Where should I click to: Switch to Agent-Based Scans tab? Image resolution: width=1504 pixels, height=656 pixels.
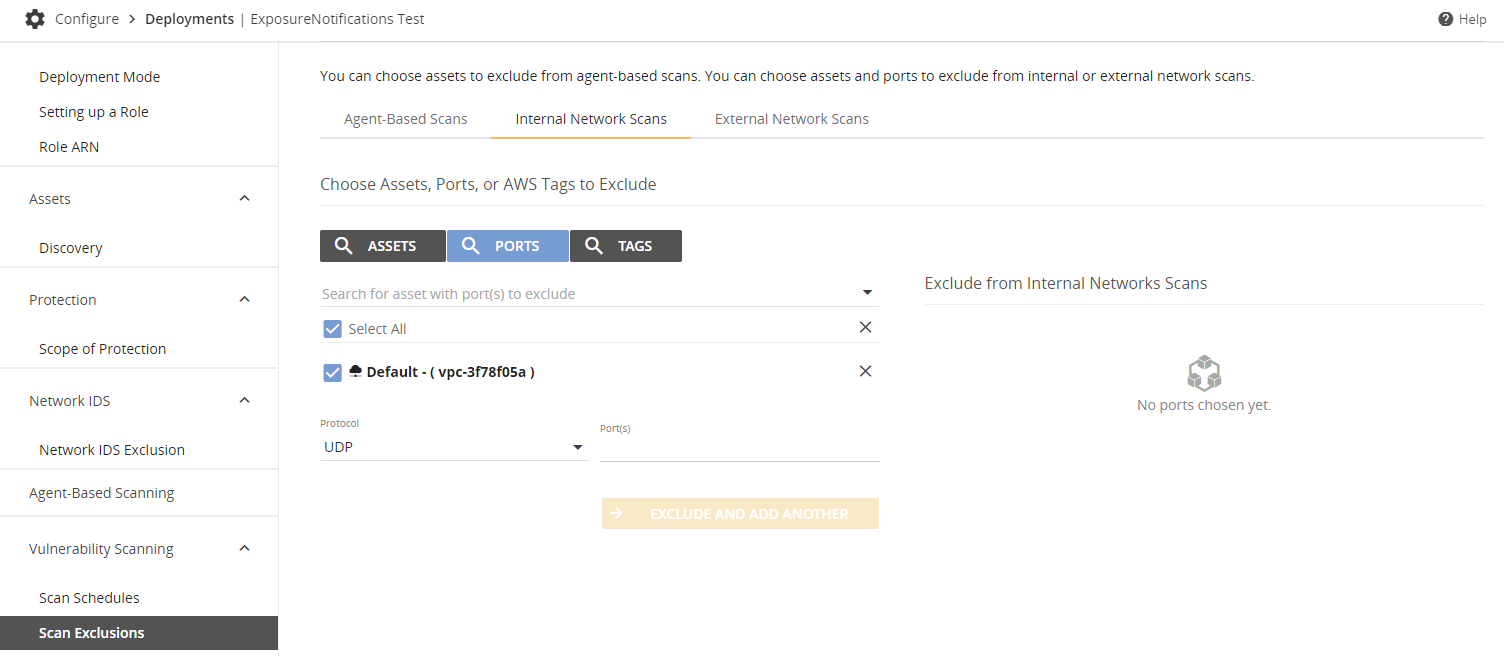406,119
